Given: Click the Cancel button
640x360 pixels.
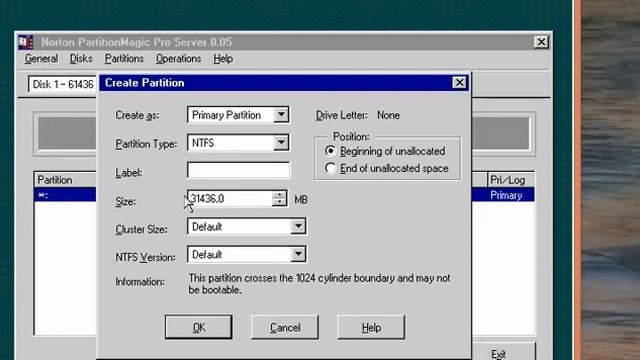Looking at the screenshot, I should click(x=285, y=327).
